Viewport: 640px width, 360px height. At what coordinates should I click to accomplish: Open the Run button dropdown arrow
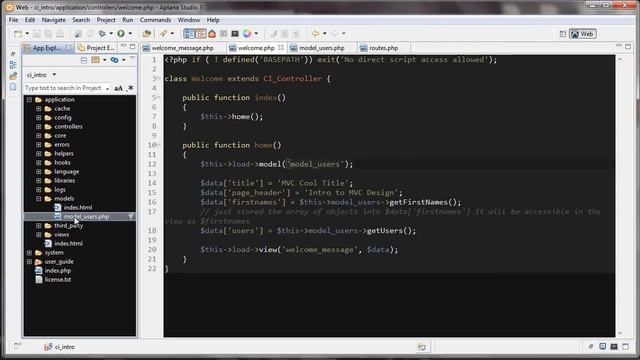[130, 34]
